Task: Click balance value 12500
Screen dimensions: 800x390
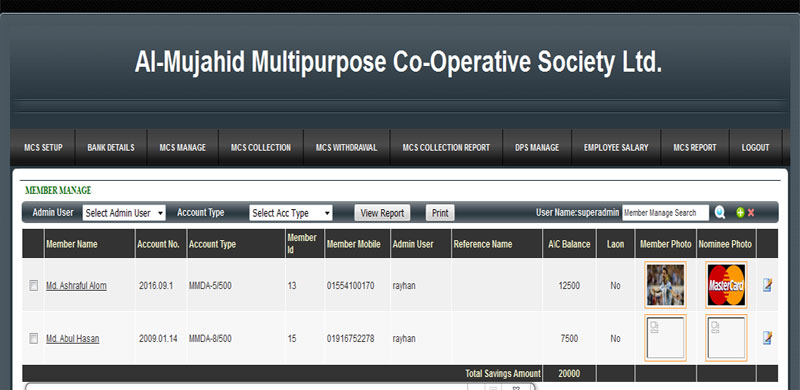Action: click(x=569, y=285)
